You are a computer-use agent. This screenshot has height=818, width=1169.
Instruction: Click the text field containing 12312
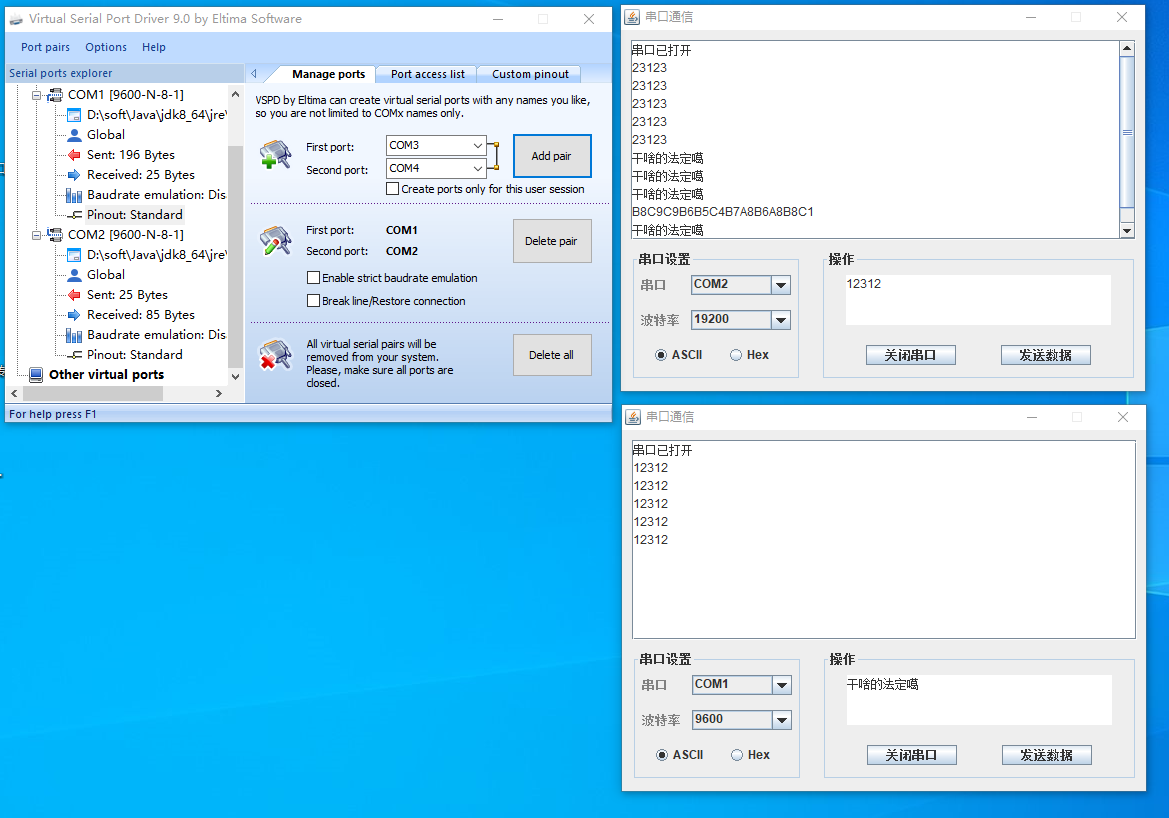pos(977,300)
